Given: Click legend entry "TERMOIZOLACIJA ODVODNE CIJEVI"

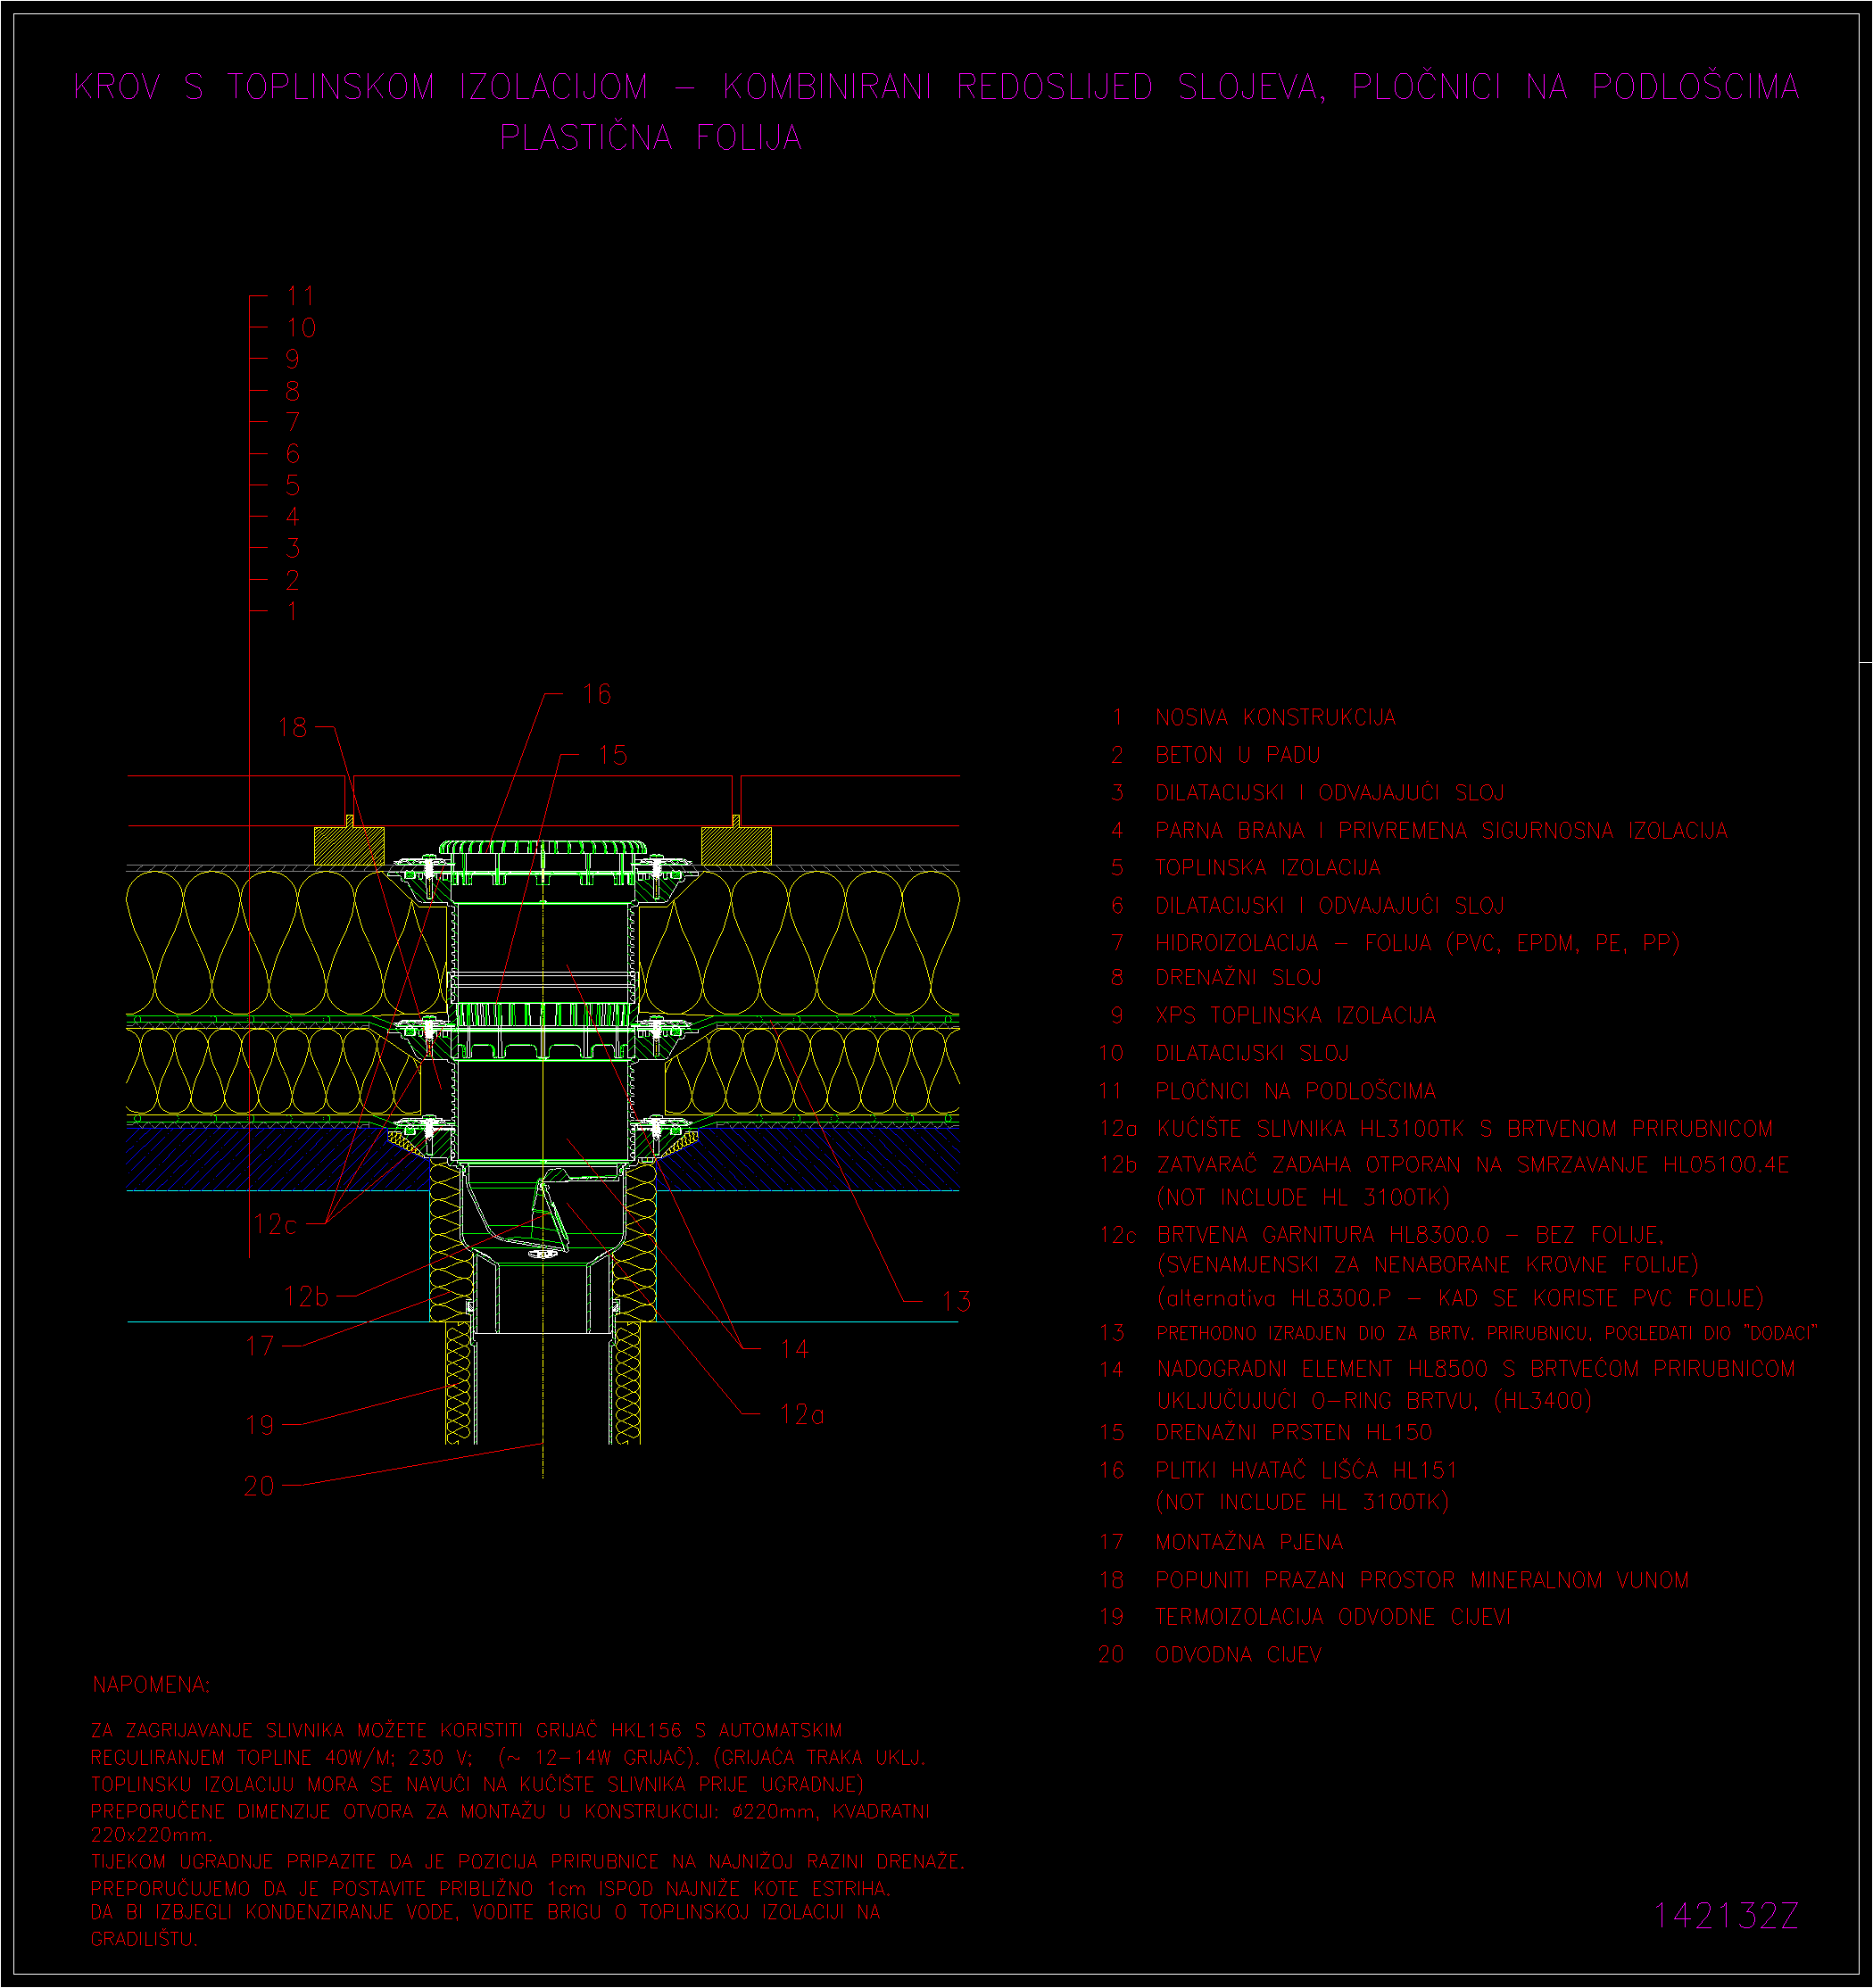Looking at the screenshot, I should pos(1333,1618).
